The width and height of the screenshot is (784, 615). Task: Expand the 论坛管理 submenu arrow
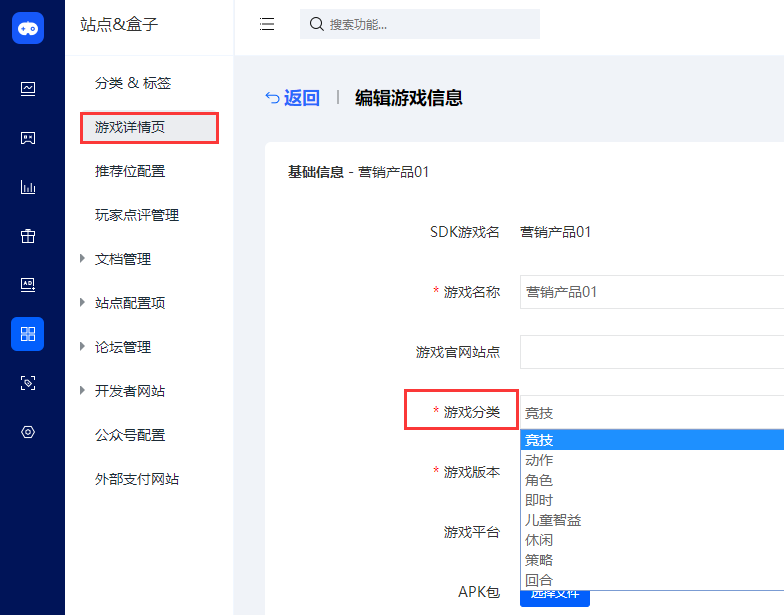tap(82, 346)
